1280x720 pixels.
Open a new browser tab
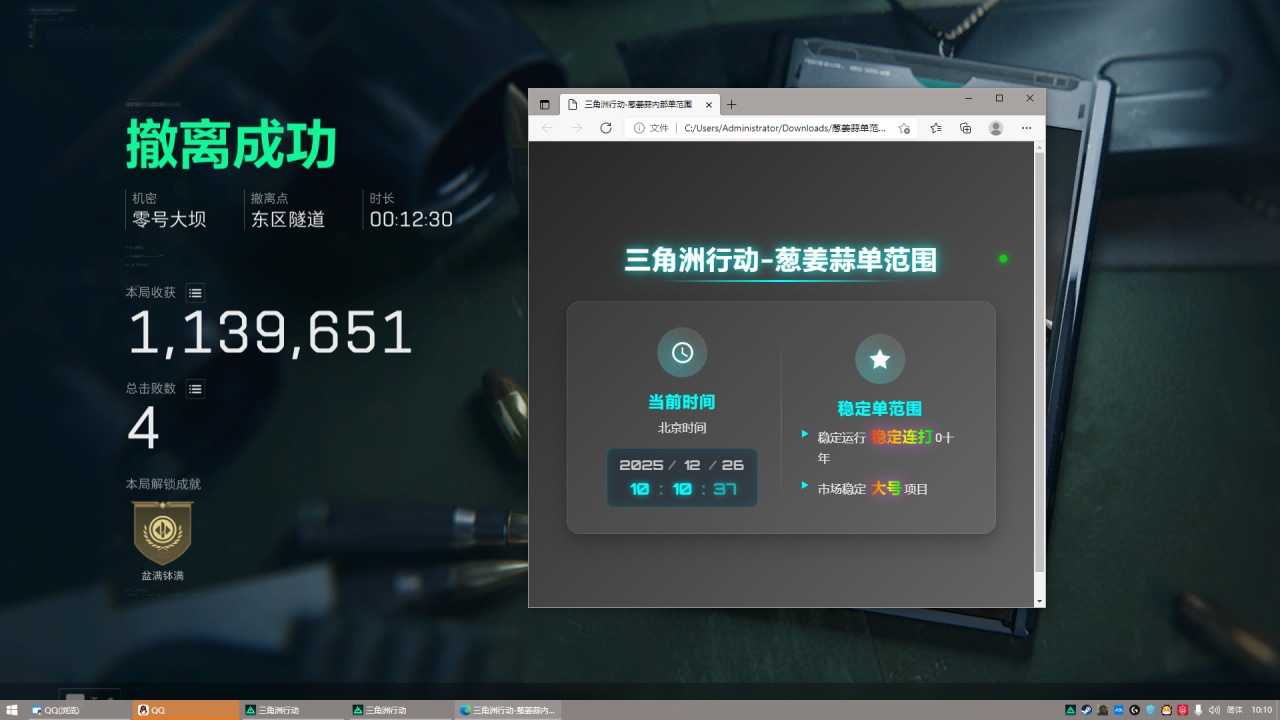tap(731, 104)
